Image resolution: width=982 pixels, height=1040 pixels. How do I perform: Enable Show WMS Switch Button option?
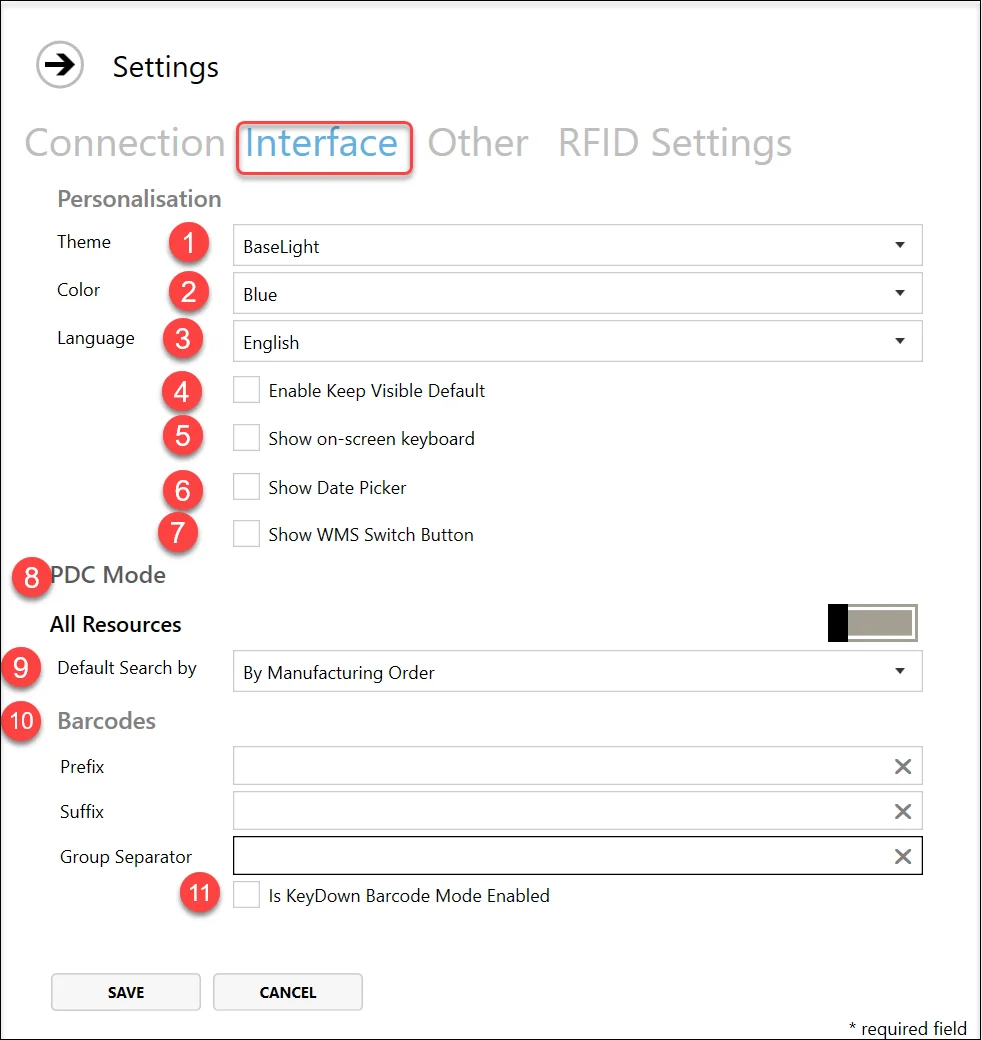246,534
